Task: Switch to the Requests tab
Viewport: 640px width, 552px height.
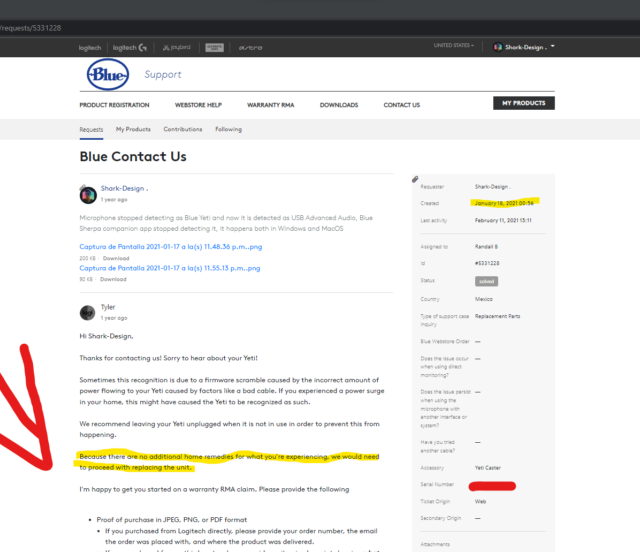Action: click(91, 129)
